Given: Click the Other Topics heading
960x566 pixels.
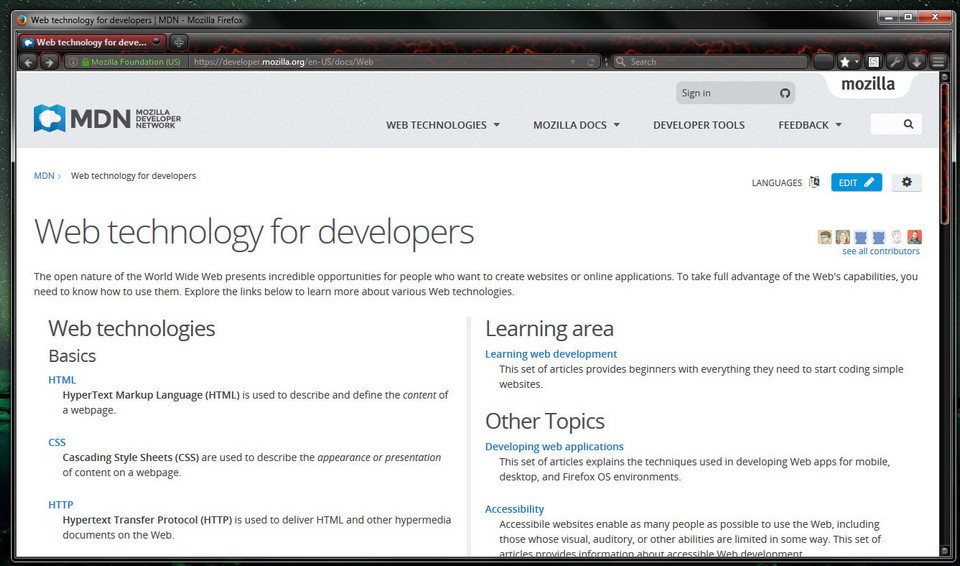Looking at the screenshot, I should 545,421.
